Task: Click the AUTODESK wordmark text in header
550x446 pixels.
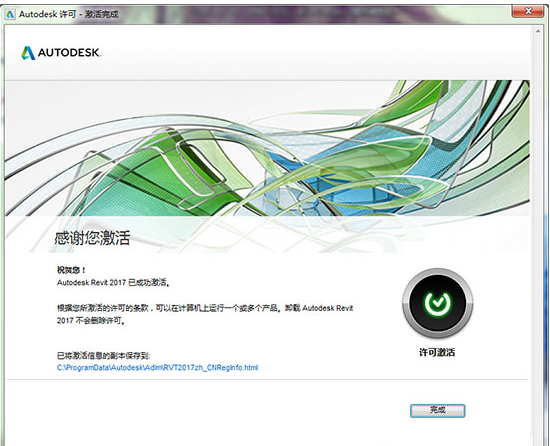Action: (x=69, y=53)
